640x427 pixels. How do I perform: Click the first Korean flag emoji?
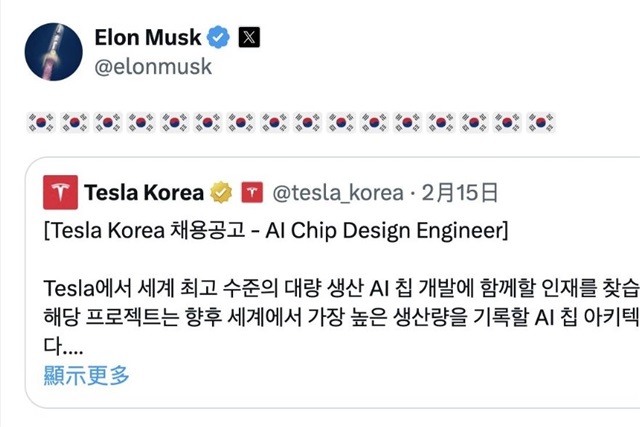38,124
